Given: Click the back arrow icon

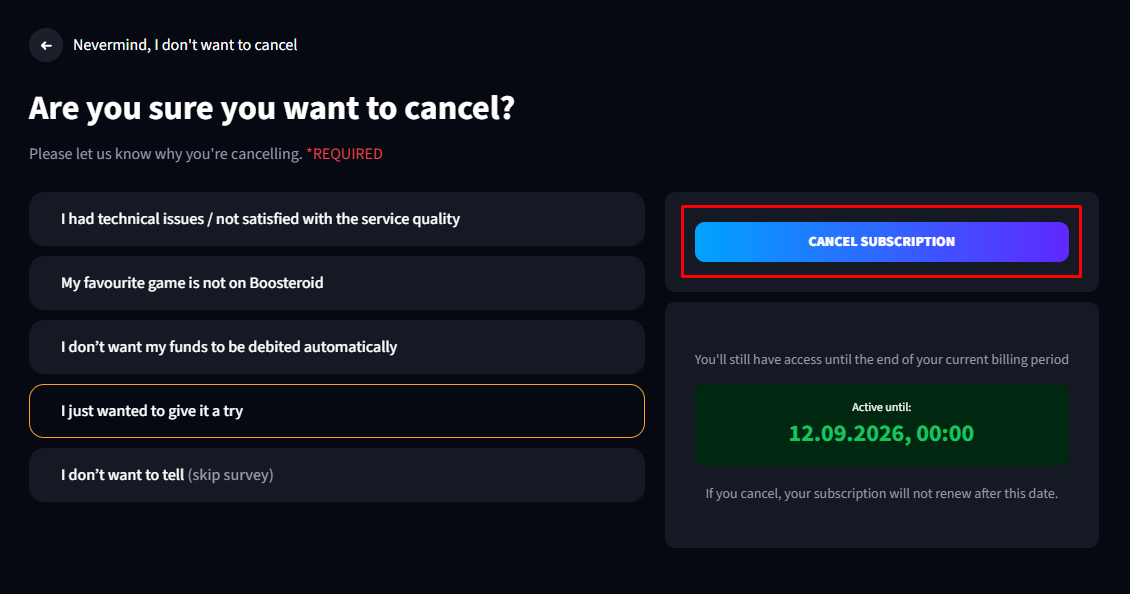Looking at the screenshot, I should 46,45.
